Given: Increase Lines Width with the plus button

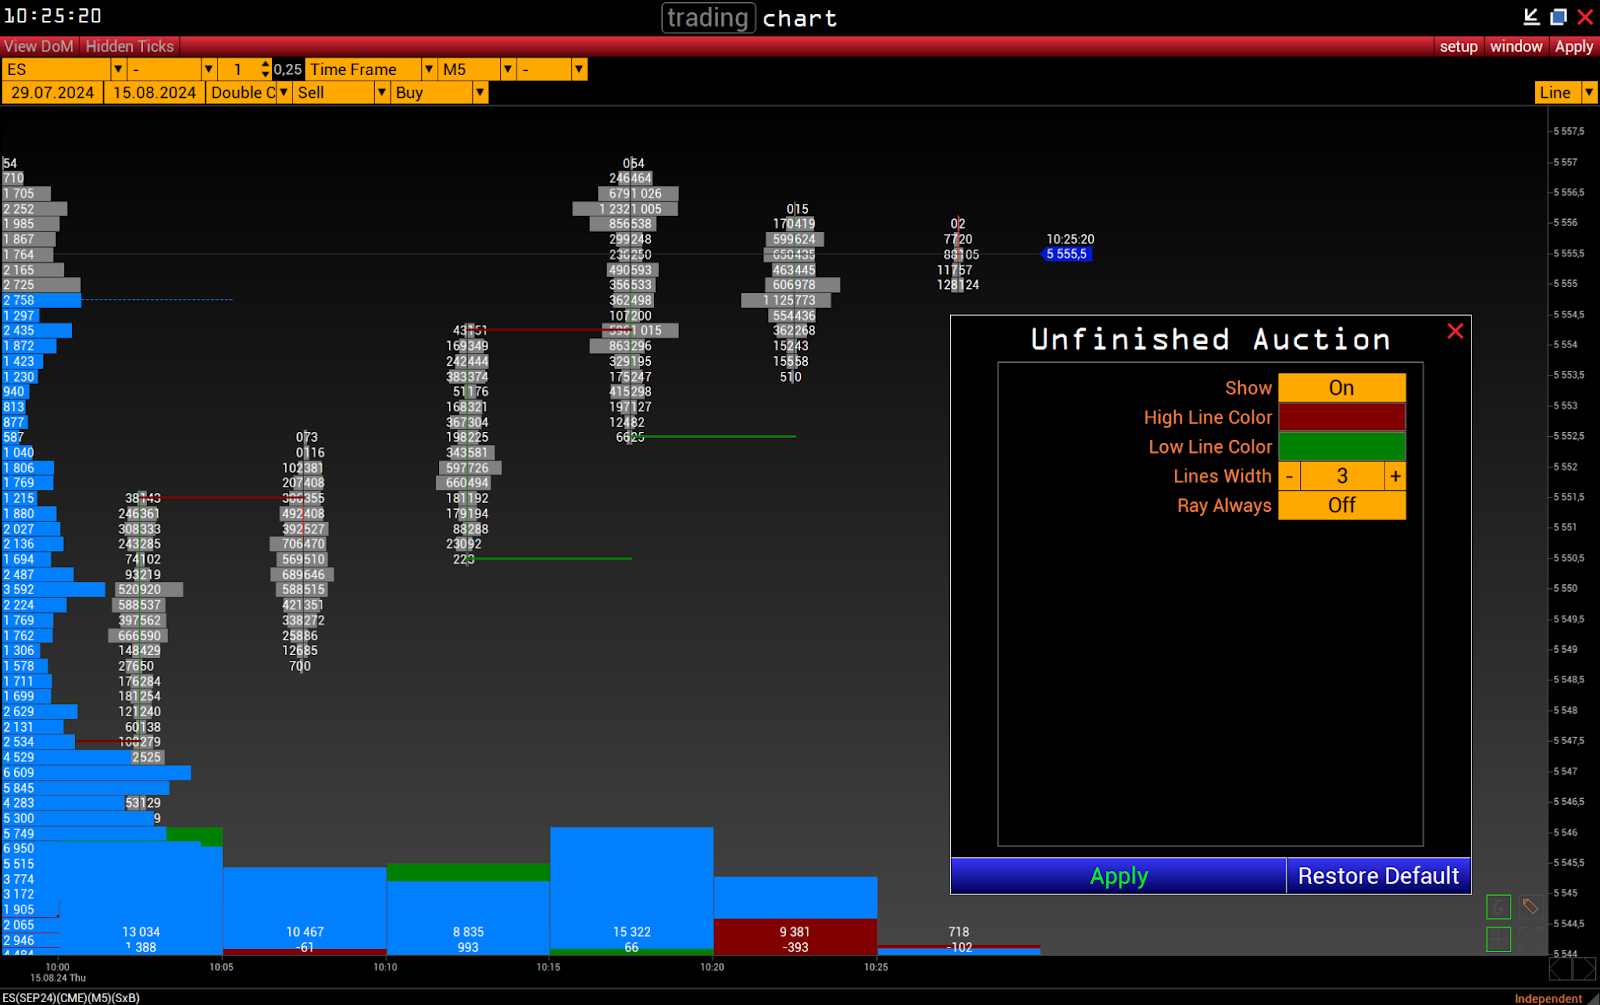Looking at the screenshot, I should pyautogui.click(x=1395, y=477).
